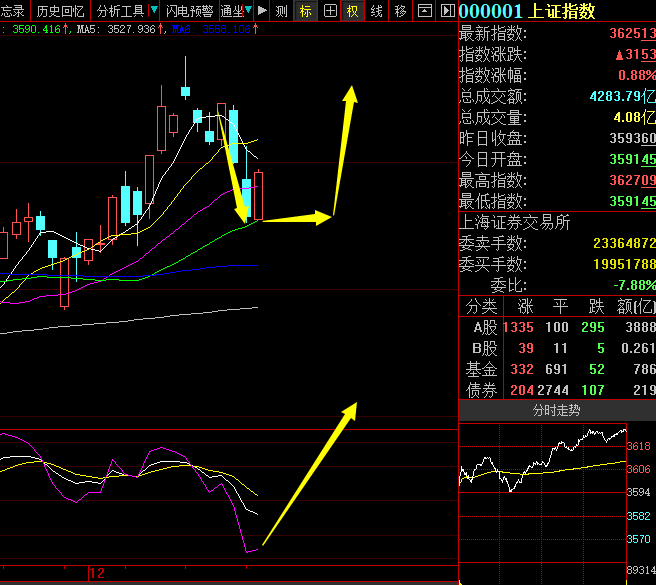Viewport: 656px width, 585px height.
Task: Open the 历史回忆 menu item
Action: pyautogui.click(x=61, y=10)
